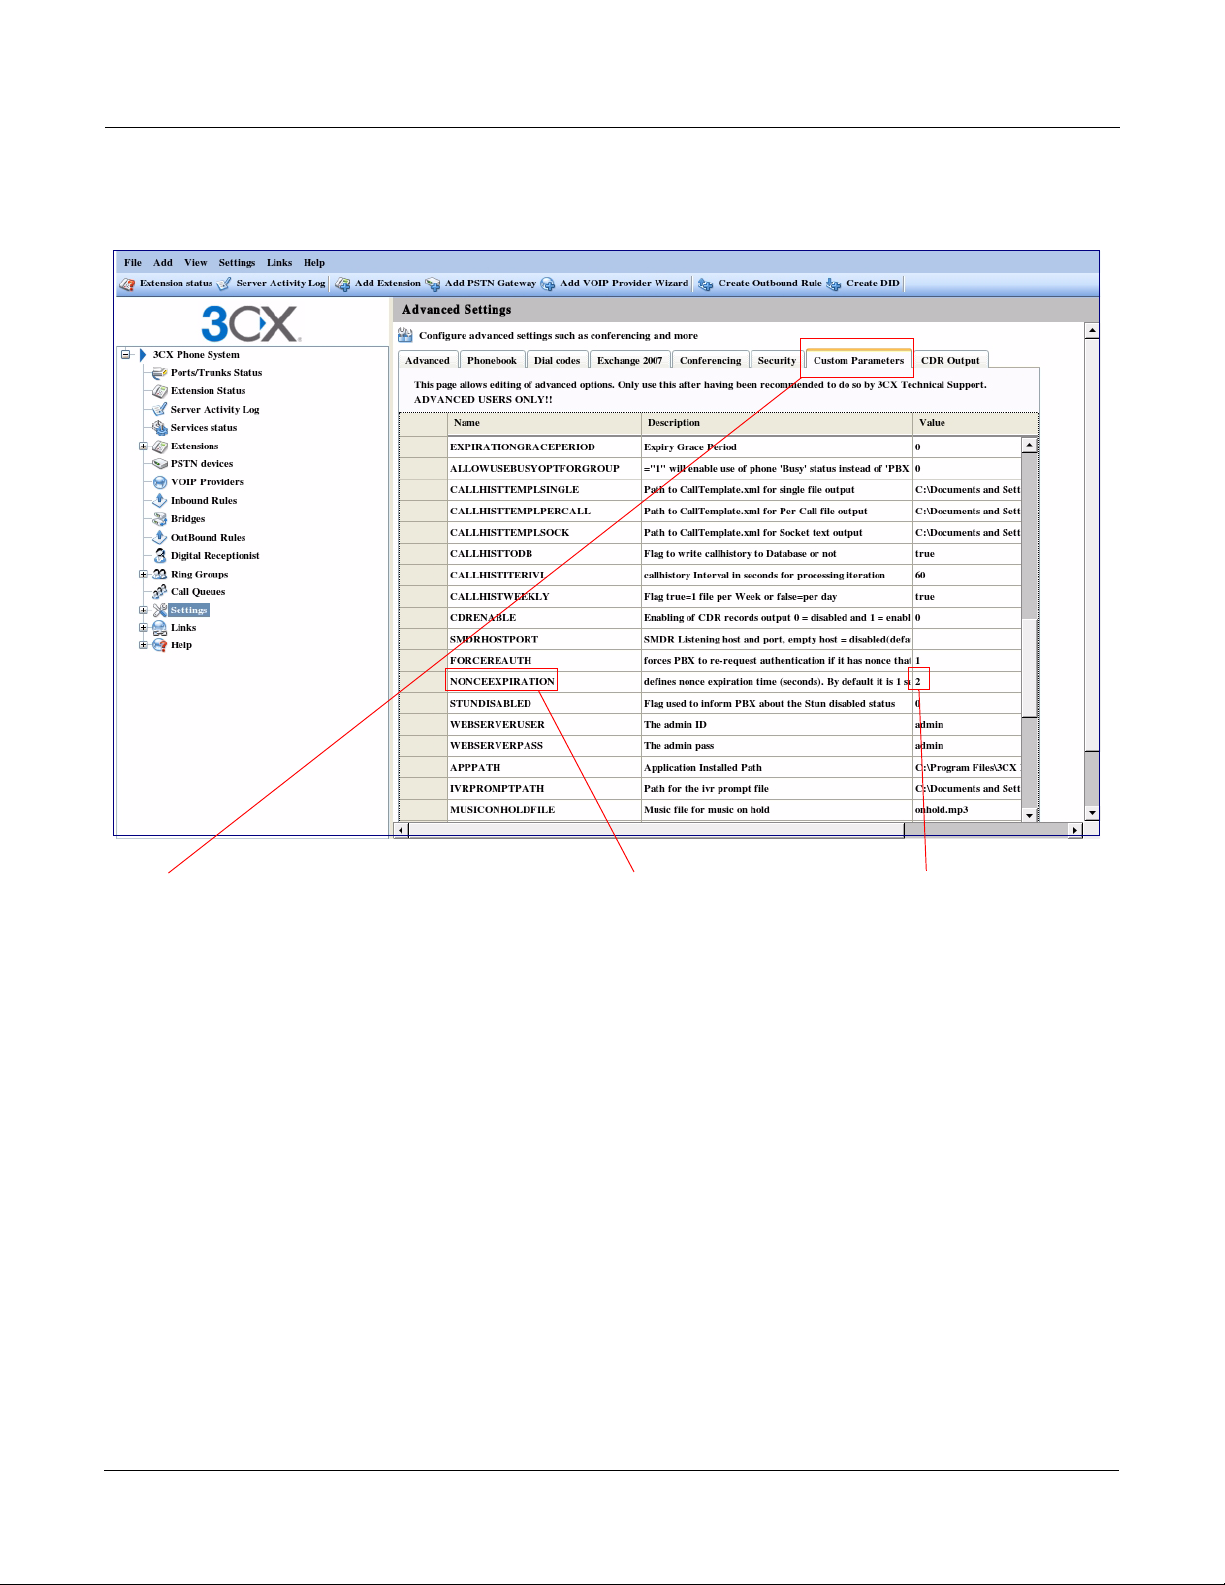Select the Extension Status icon in the tree
The width and height of the screenshot is (1225, 1585).
159,391
